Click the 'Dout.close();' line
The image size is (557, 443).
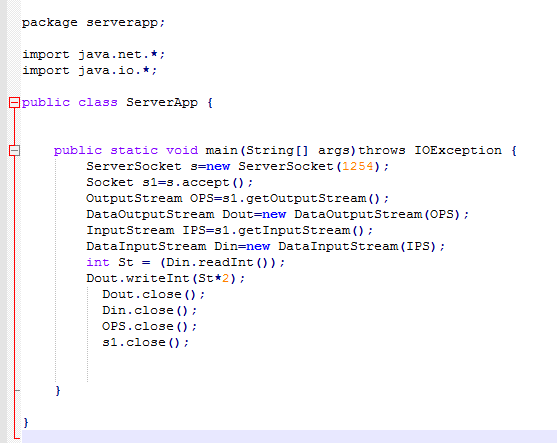click(153, 294)
